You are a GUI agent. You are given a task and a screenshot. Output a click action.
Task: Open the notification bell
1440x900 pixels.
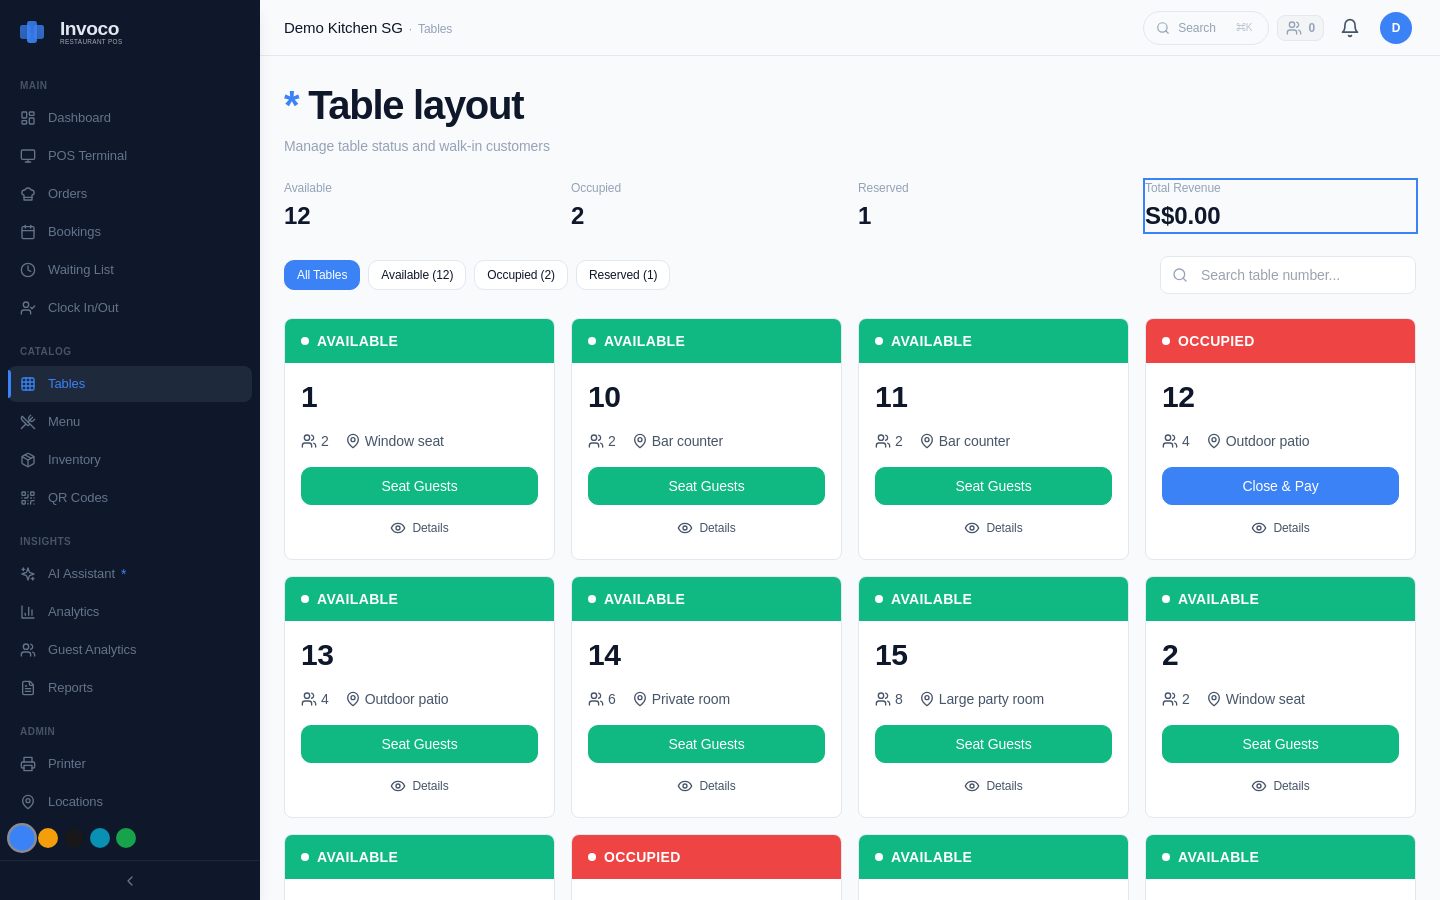tap(1349, 27)
